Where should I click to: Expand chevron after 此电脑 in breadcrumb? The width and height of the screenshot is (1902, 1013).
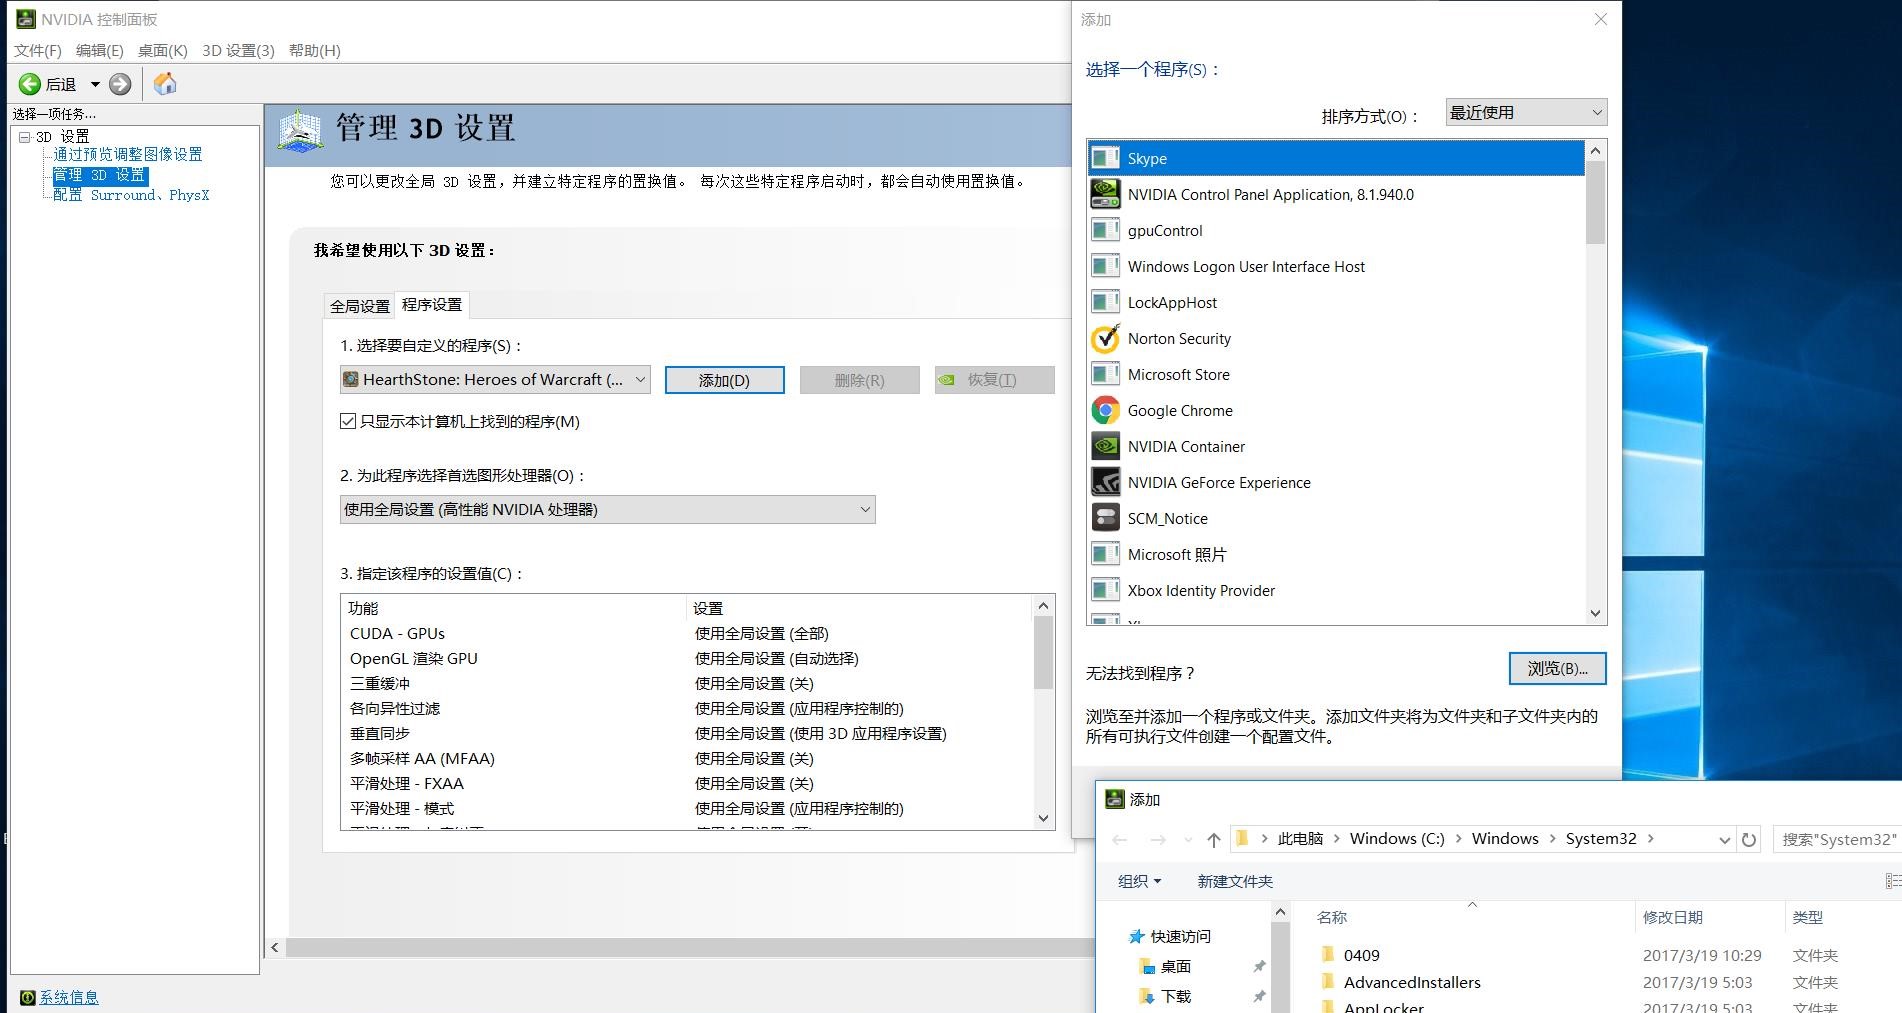pyautogui.click(x=1336, y=839)
